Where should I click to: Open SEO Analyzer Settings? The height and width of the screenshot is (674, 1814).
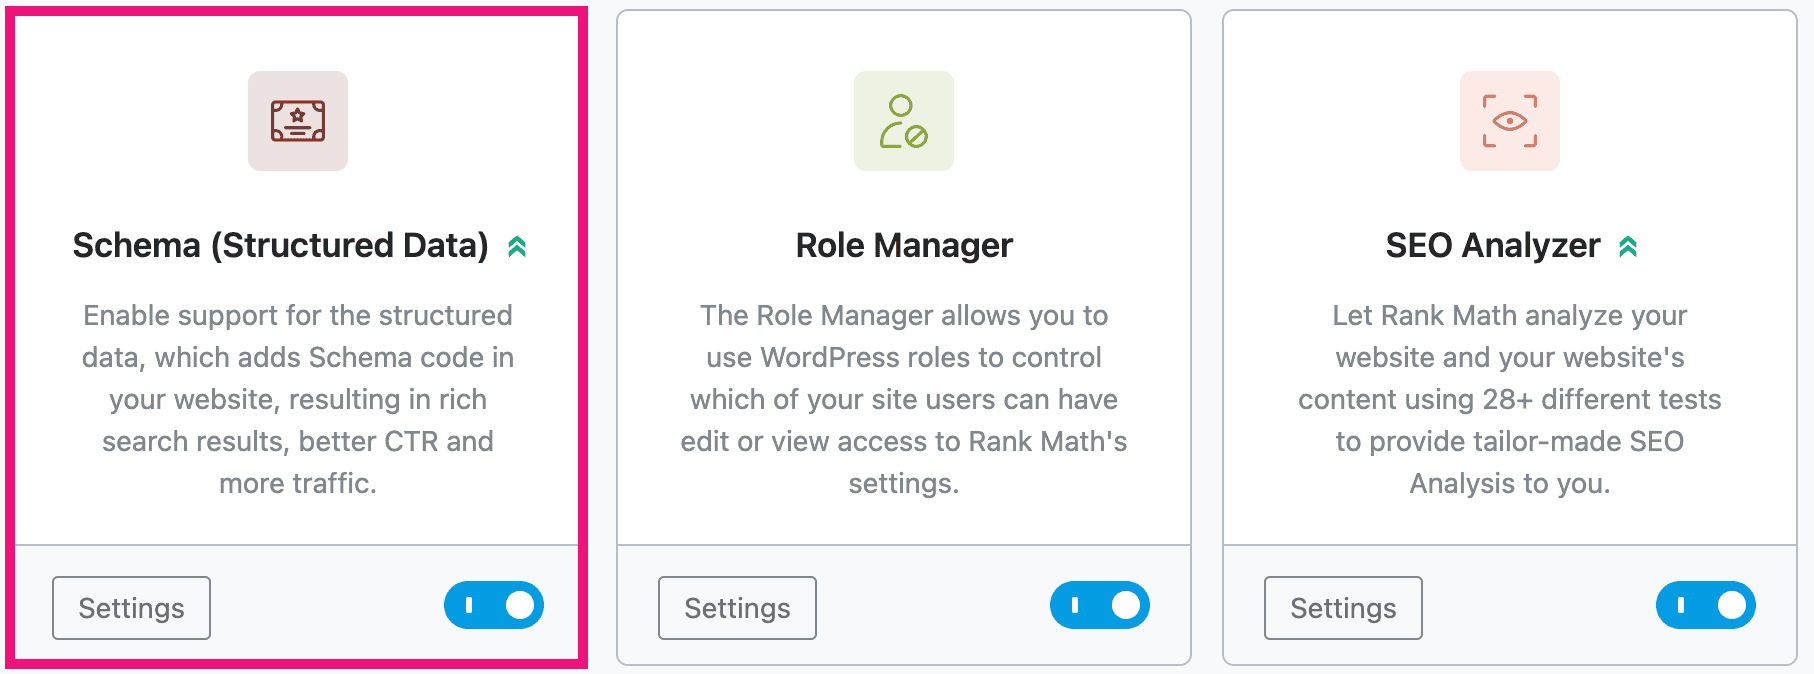pos(1343,607)
